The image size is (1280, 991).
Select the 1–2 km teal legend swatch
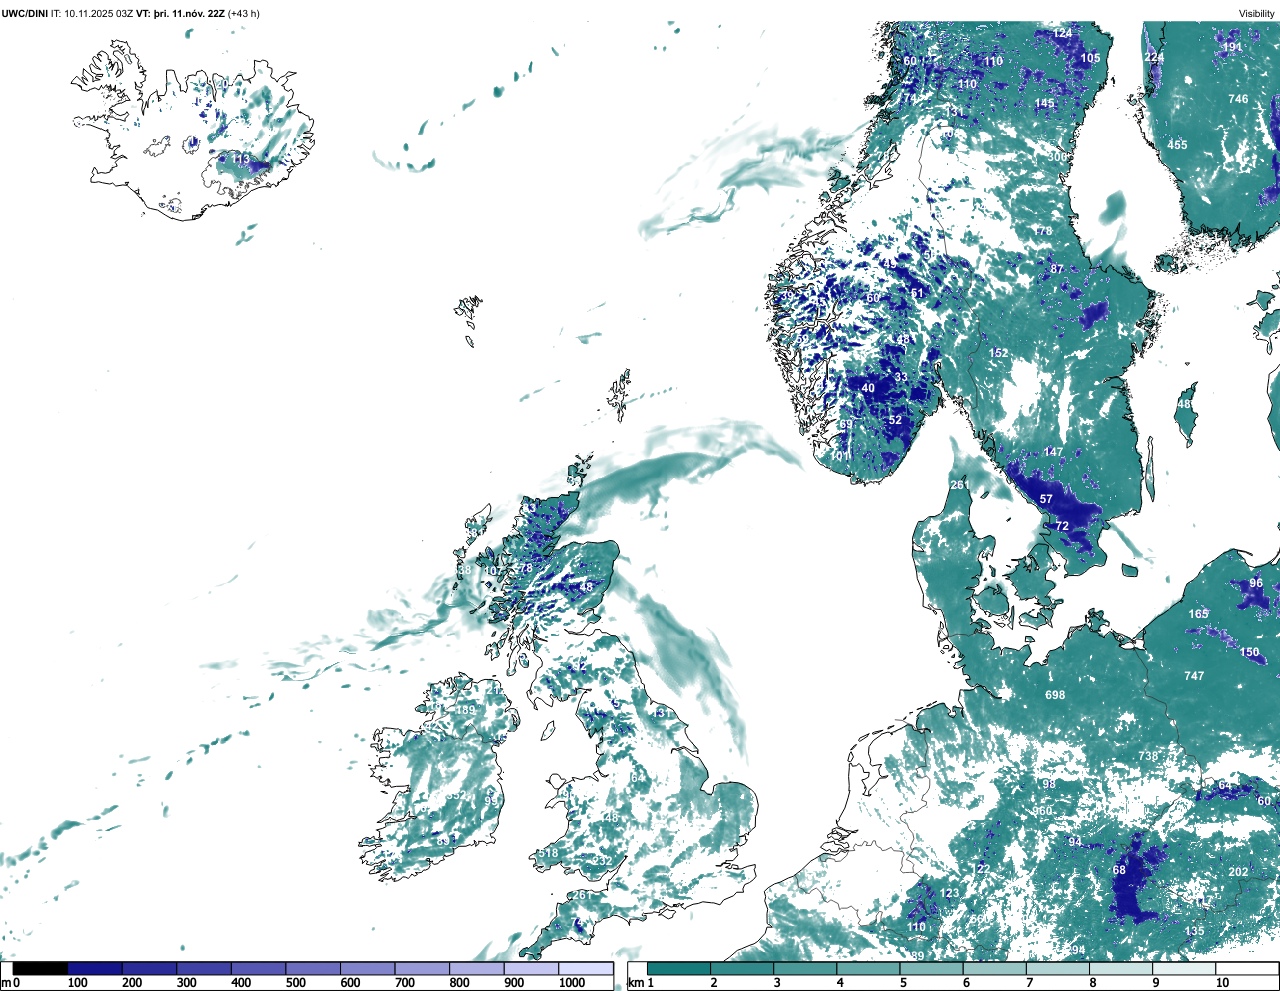click(679, 968)
